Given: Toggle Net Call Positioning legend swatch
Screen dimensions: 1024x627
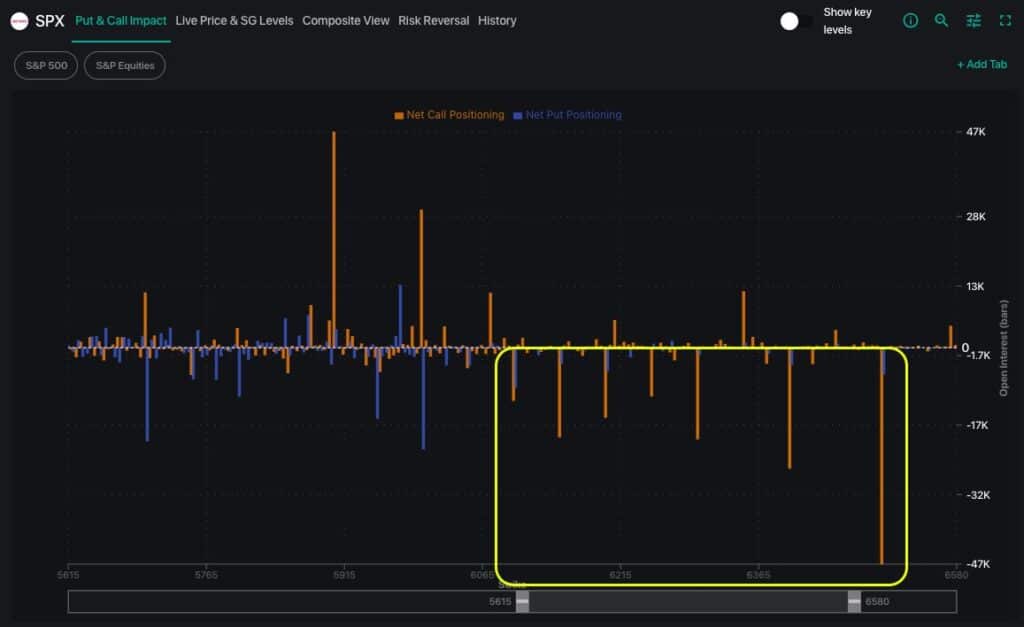Looking at the screenshot, I should (x=399, y=115).
